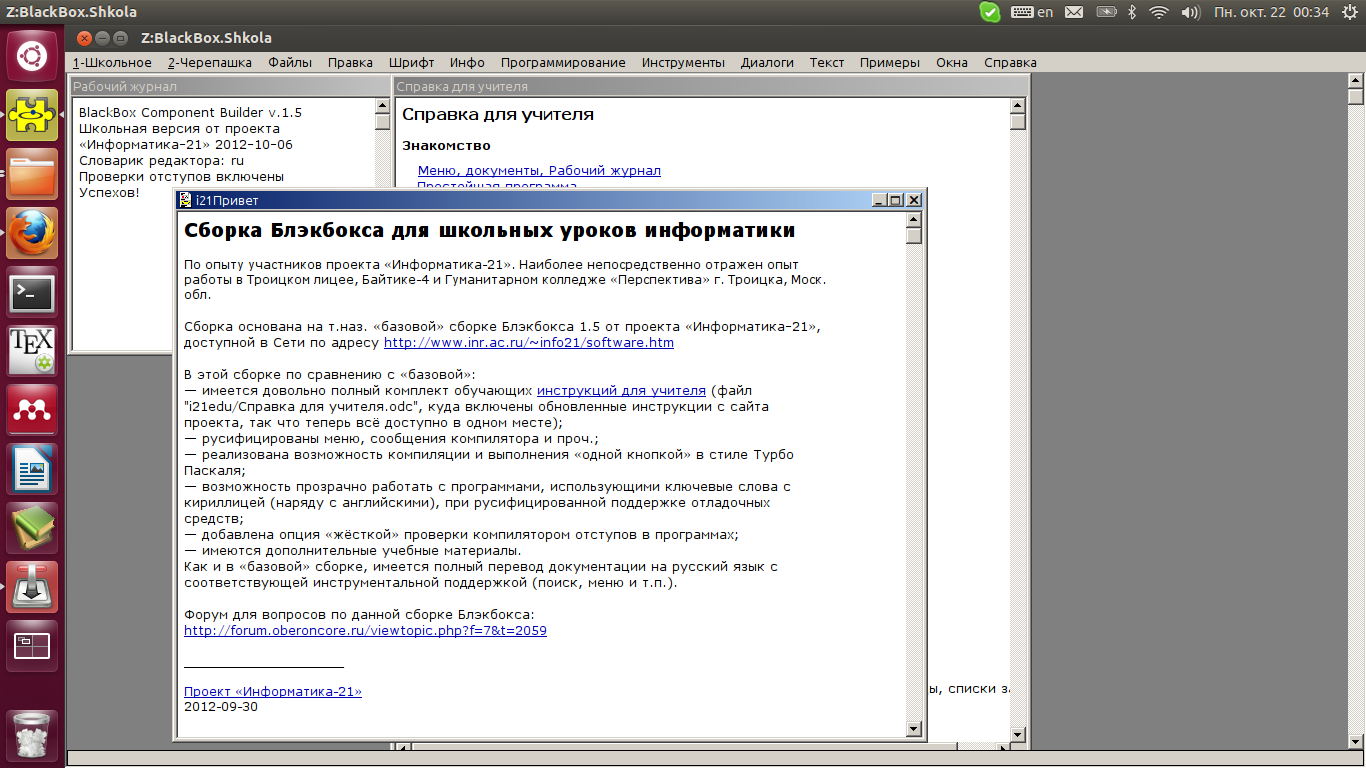Viewport: 1366px width, 768px height.
Task: Open LibreOffice Writer from the launcher
Action: point(32,469)
